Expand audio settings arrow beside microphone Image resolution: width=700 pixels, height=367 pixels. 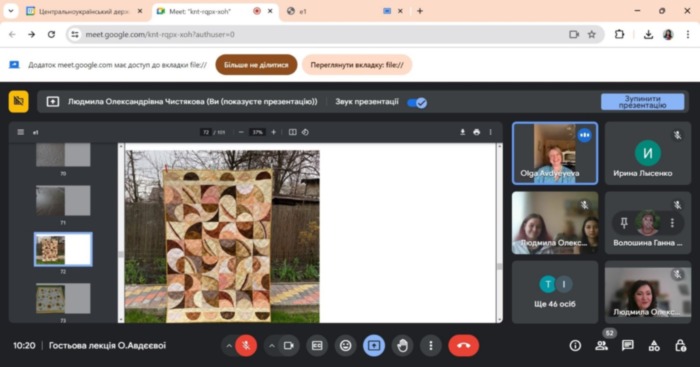[229, 346]
